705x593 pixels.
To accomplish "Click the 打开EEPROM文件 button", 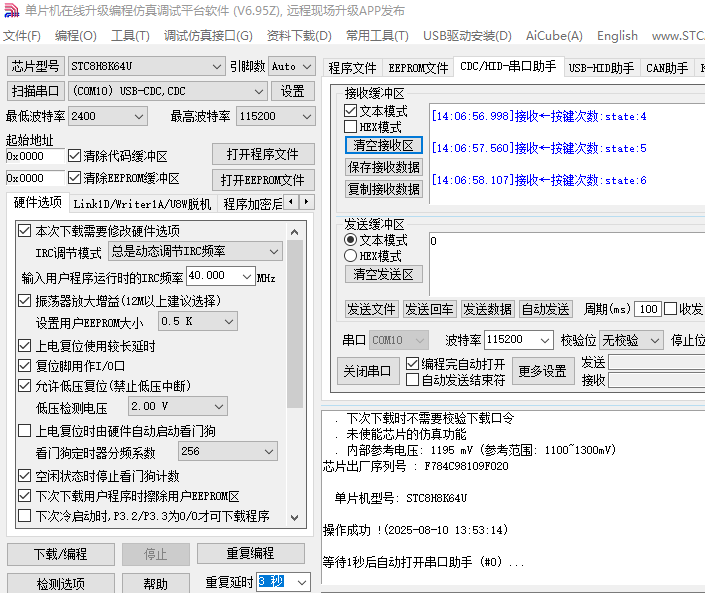I will pos(263,180).
